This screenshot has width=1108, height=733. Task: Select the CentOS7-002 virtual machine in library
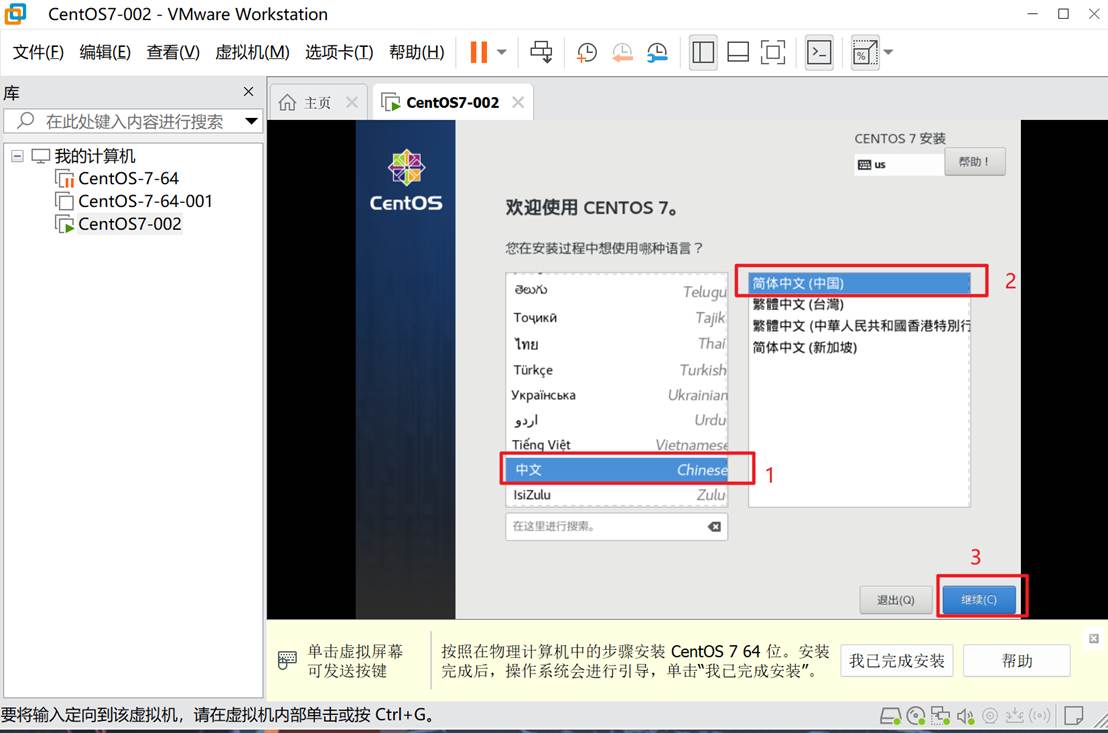click(x=129, y=223)
